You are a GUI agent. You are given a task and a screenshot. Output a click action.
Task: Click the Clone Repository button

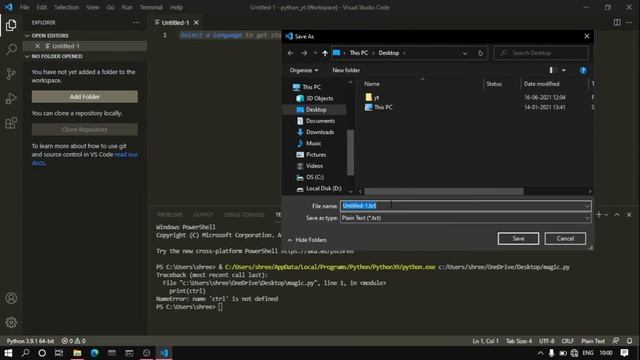(x=84, y=130)
